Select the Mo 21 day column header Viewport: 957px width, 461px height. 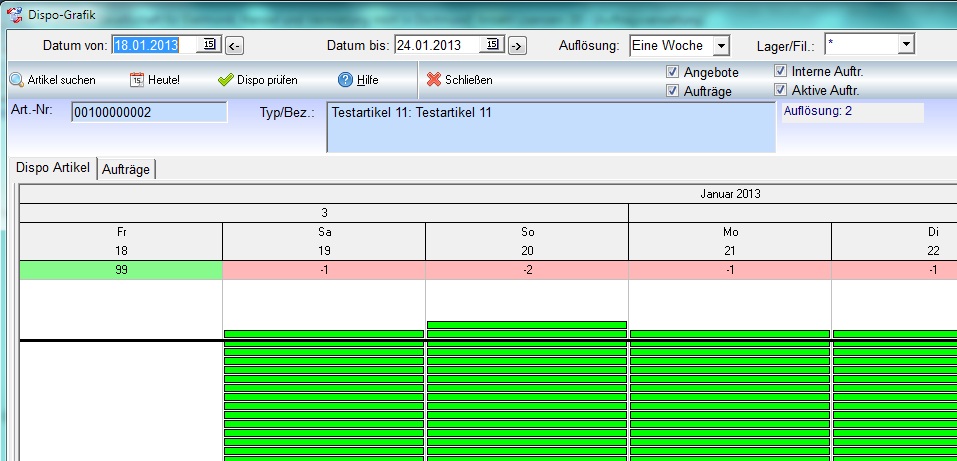point(730,241)
